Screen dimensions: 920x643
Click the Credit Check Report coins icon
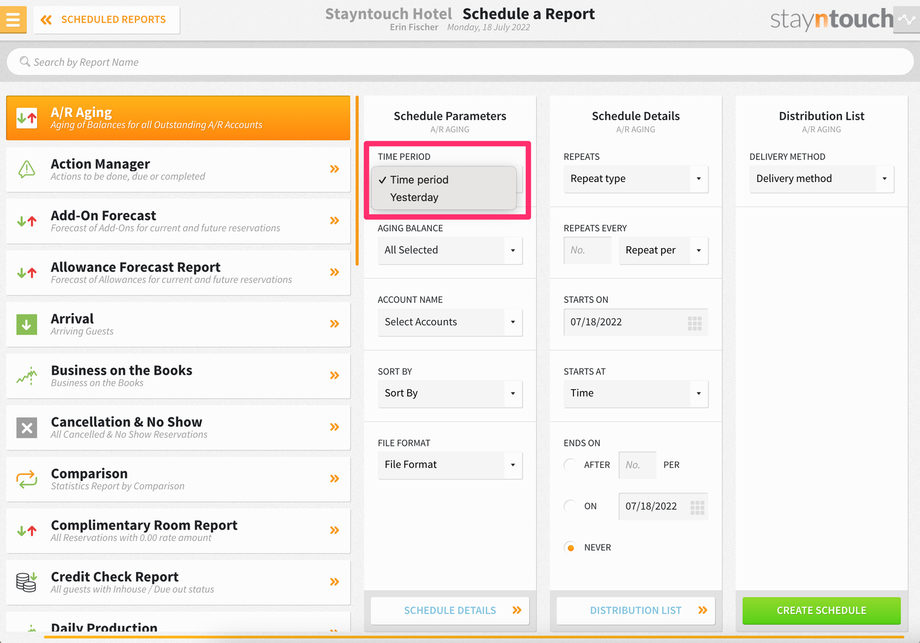pos(26,582)
